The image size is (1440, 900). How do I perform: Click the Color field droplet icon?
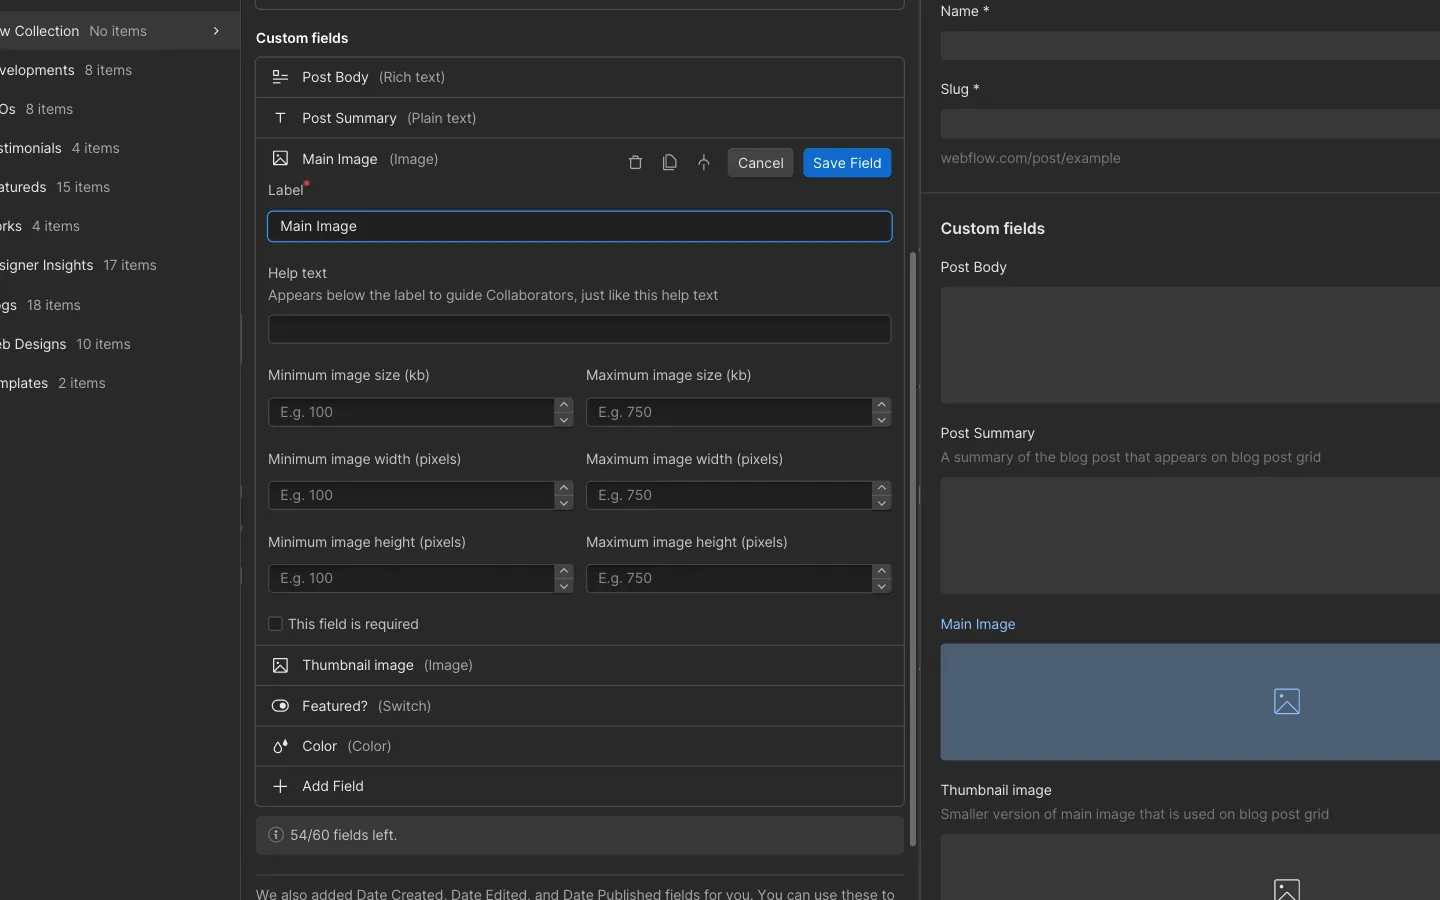(x=281, y=747)
